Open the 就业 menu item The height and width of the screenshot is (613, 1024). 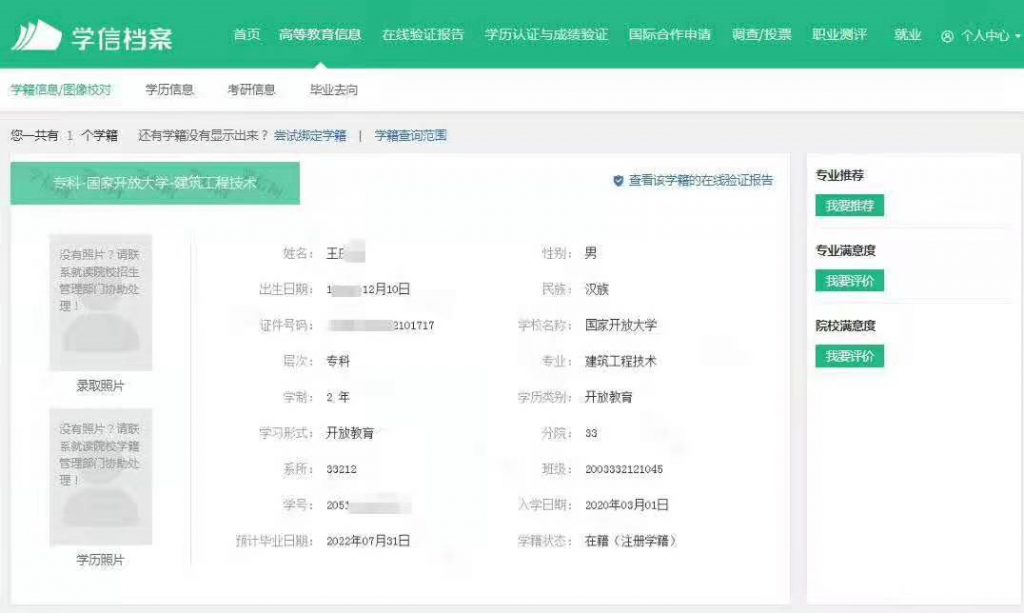click(907, 35)
